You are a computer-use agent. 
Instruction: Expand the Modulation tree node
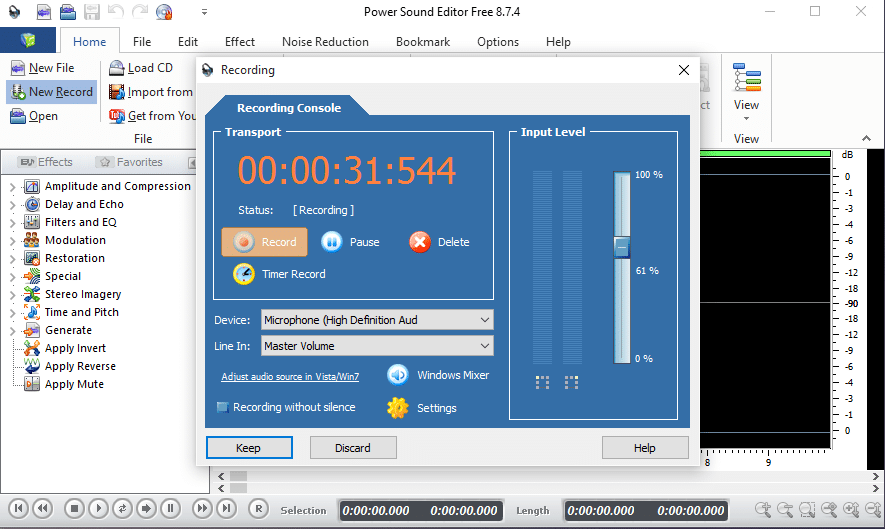click(x=12, y=241)
